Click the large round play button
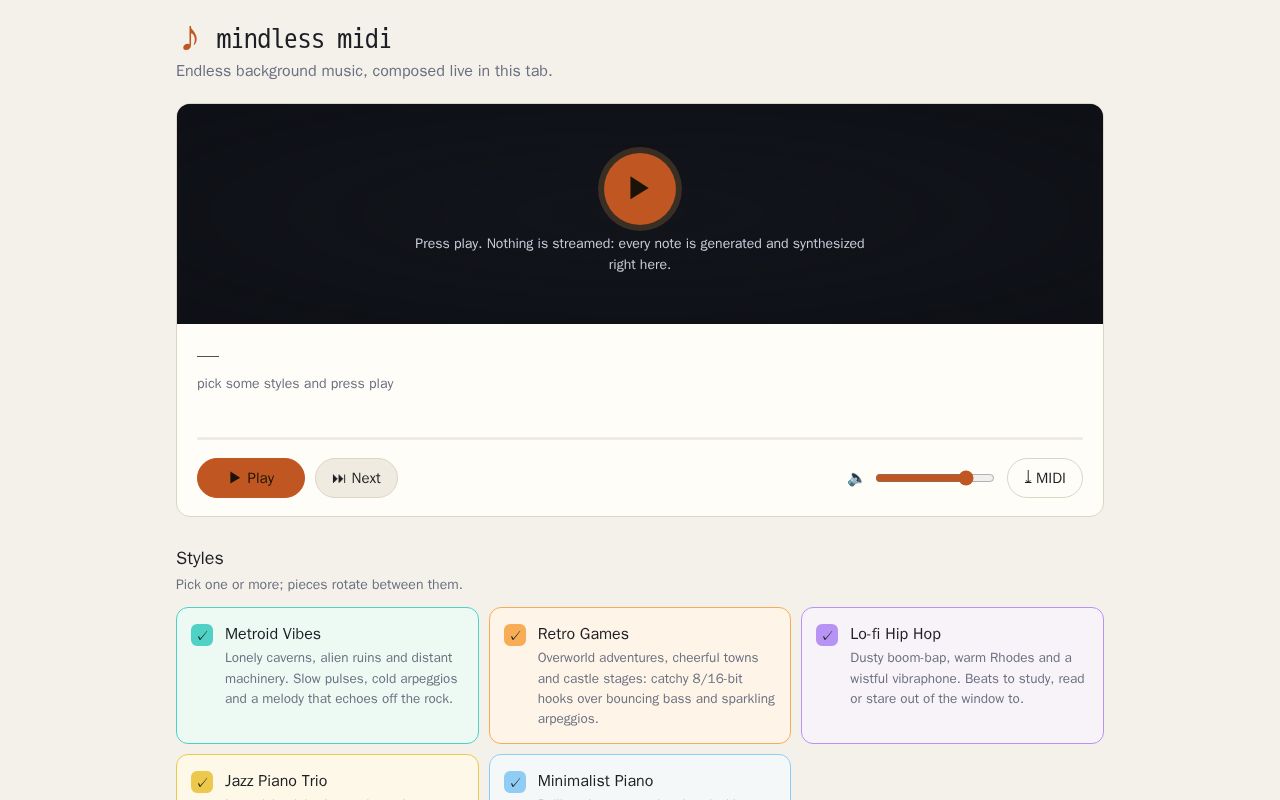Screen dimensions: 1280x800 [640, 188]
